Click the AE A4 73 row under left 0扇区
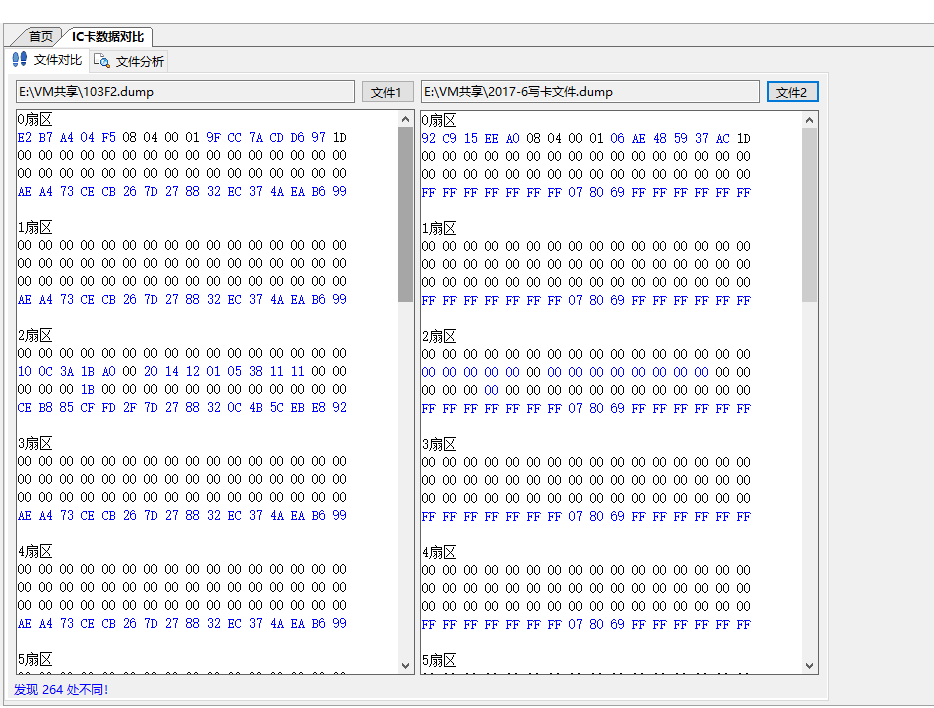The image size is (934, 708). 182,192
